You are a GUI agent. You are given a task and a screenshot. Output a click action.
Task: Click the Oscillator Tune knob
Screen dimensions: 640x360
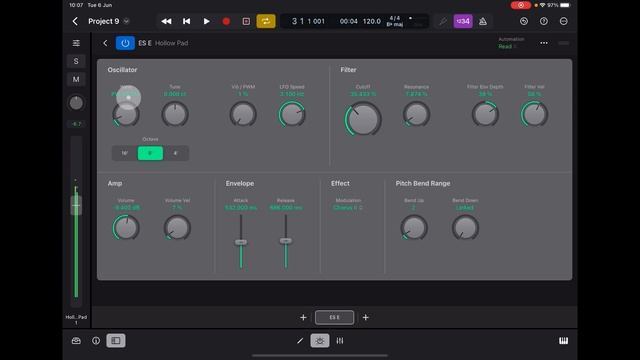pos(175,115)
